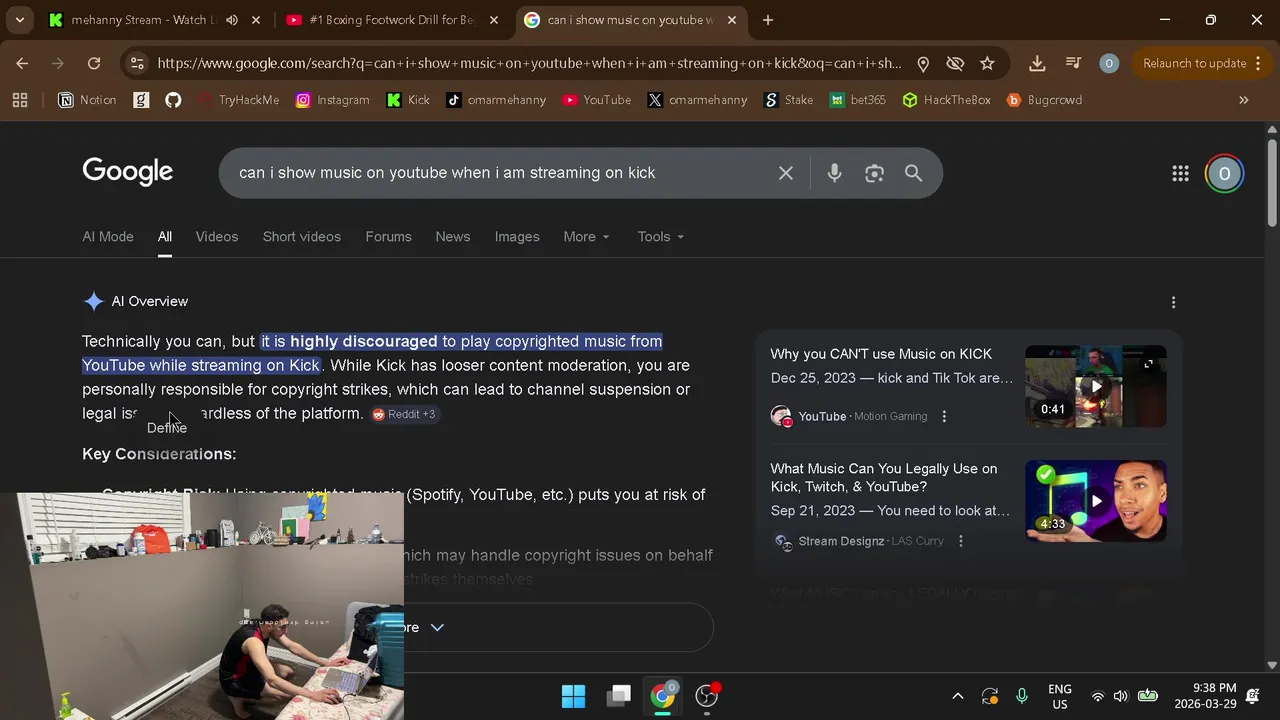Play Why you CAN'T use Music thumbnail

click(1096, 386)
